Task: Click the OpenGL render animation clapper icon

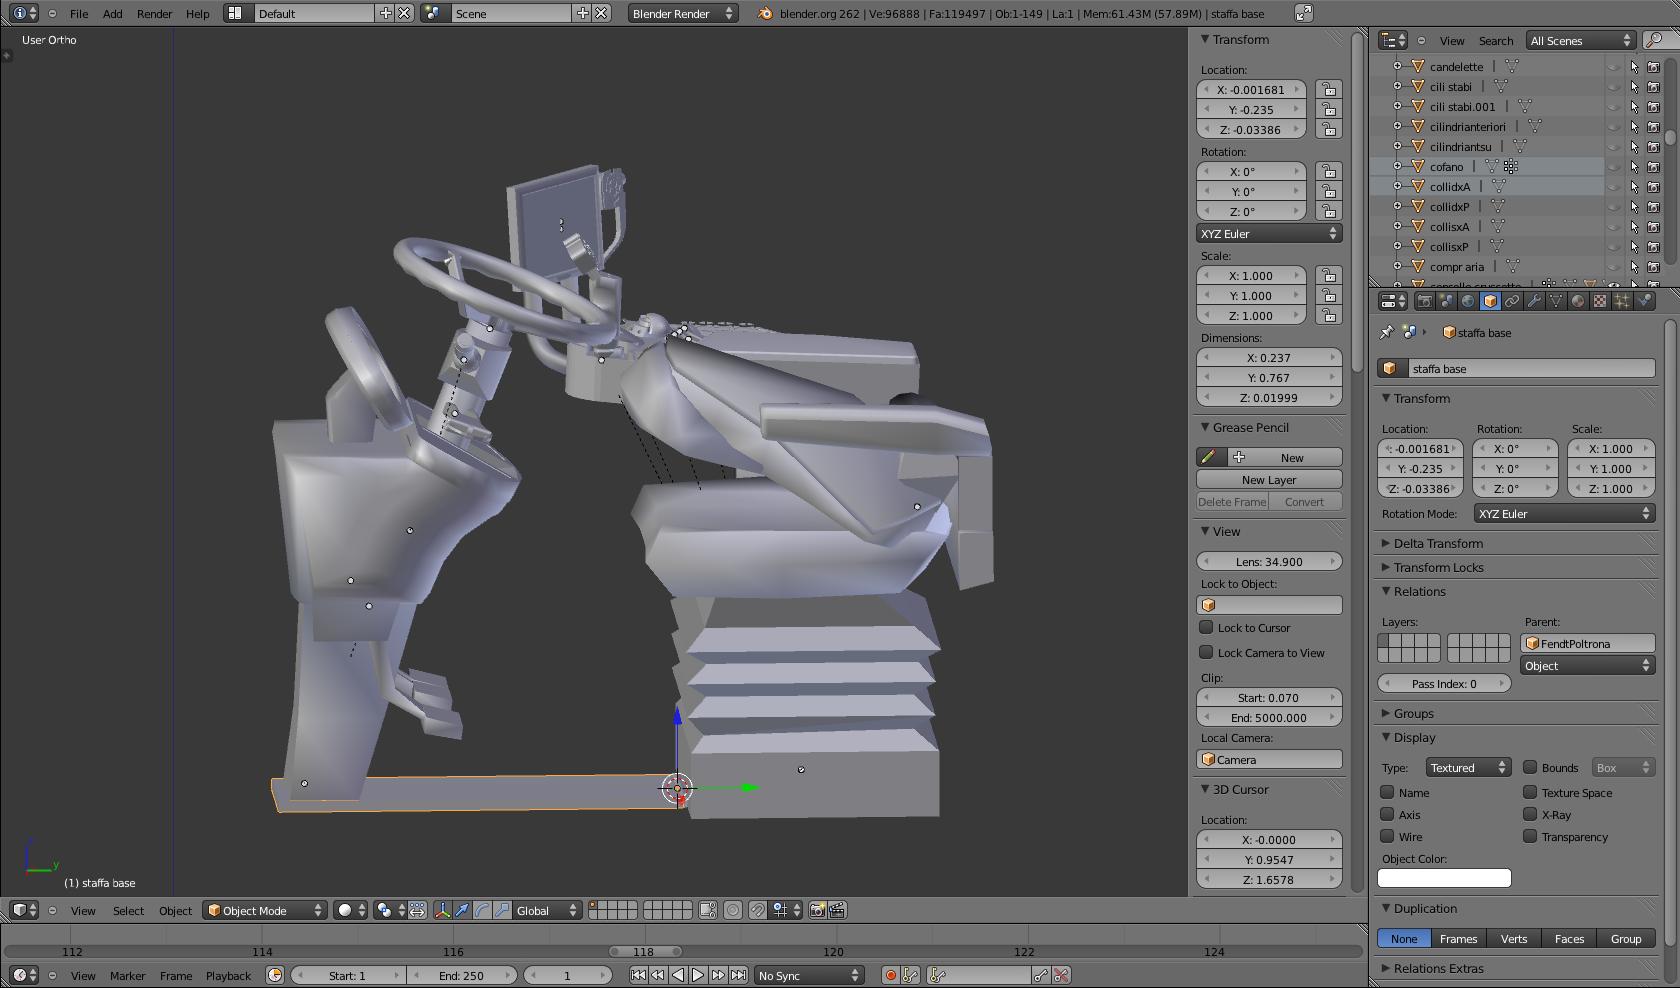Action: 838,910
